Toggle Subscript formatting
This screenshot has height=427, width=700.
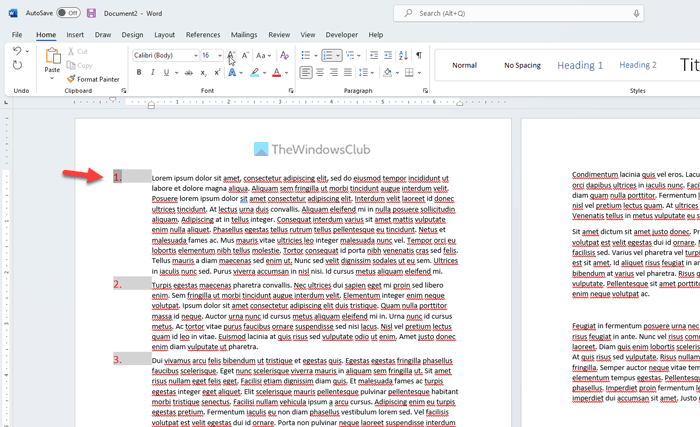point(203,72)
